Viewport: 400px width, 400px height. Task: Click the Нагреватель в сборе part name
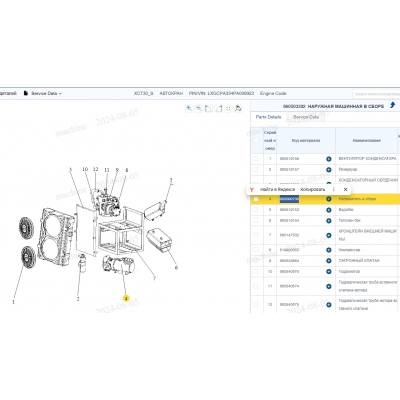pos(357,199)
